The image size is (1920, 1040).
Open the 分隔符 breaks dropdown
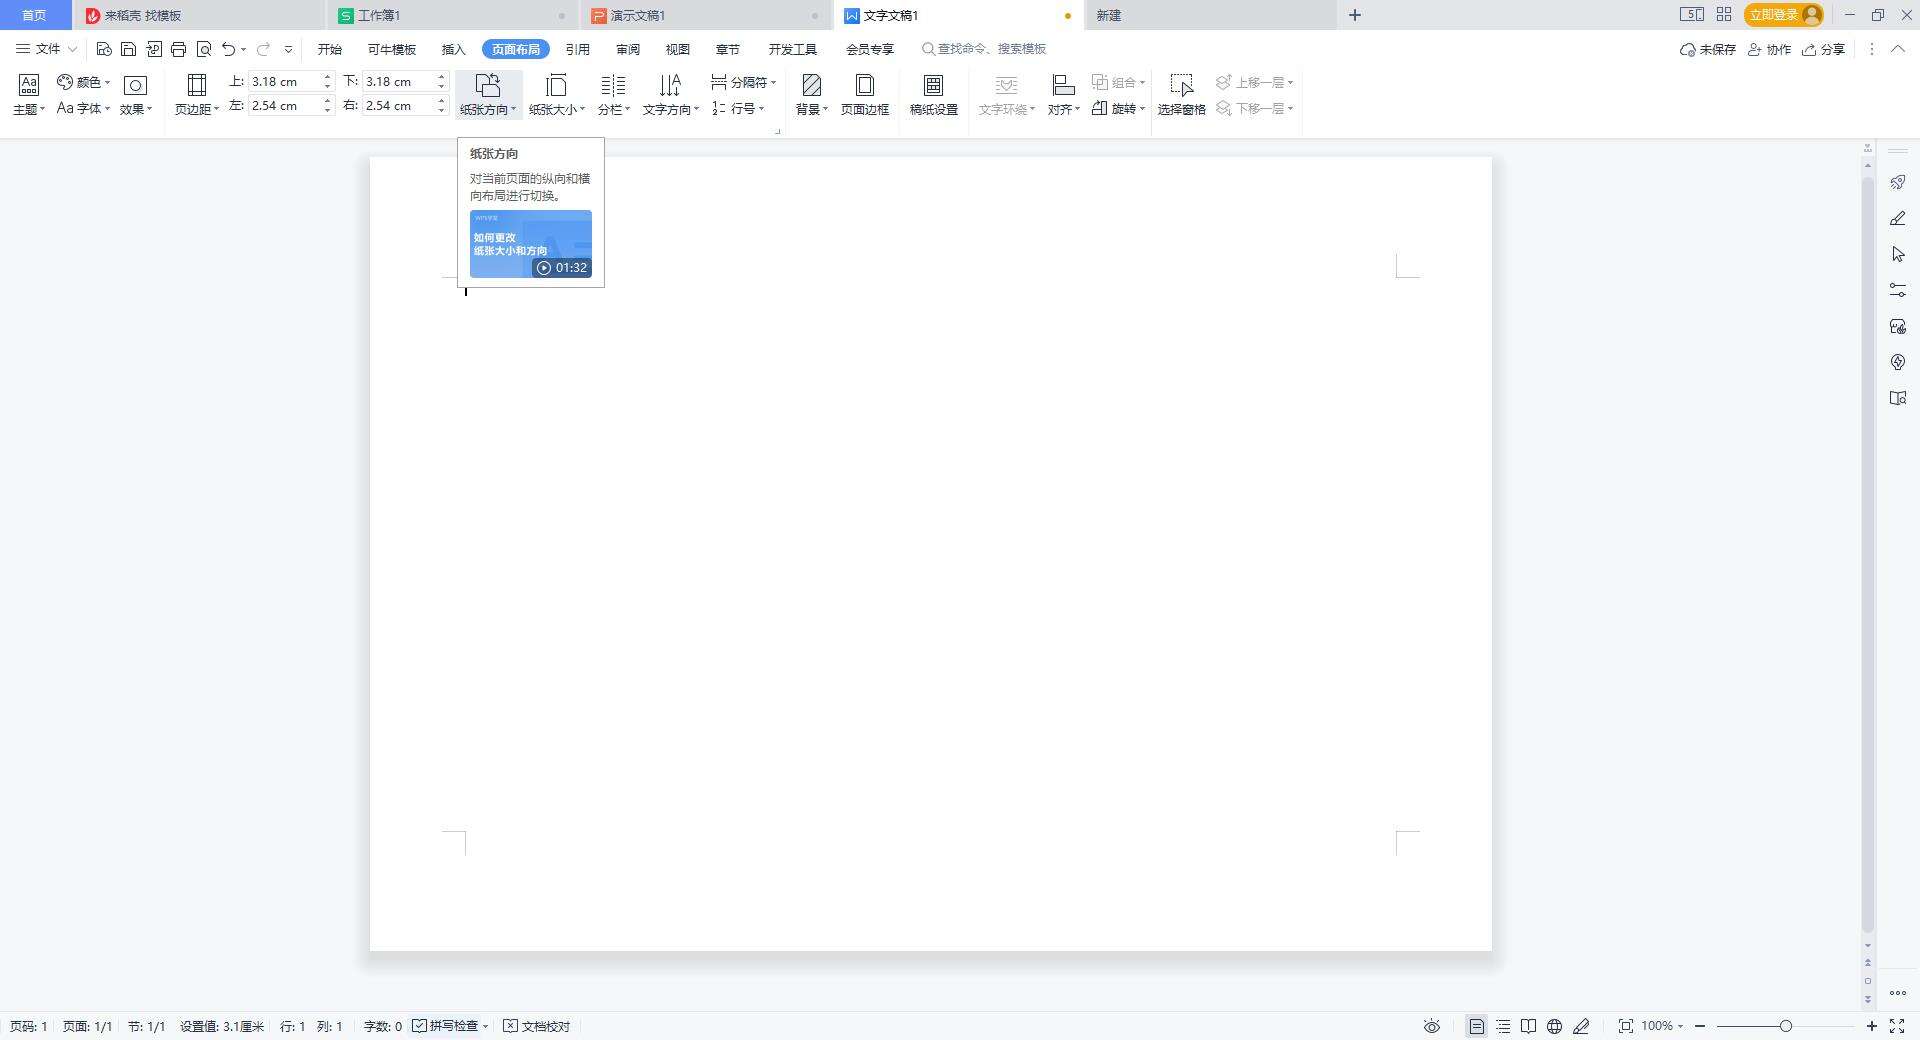pos(744,82)
